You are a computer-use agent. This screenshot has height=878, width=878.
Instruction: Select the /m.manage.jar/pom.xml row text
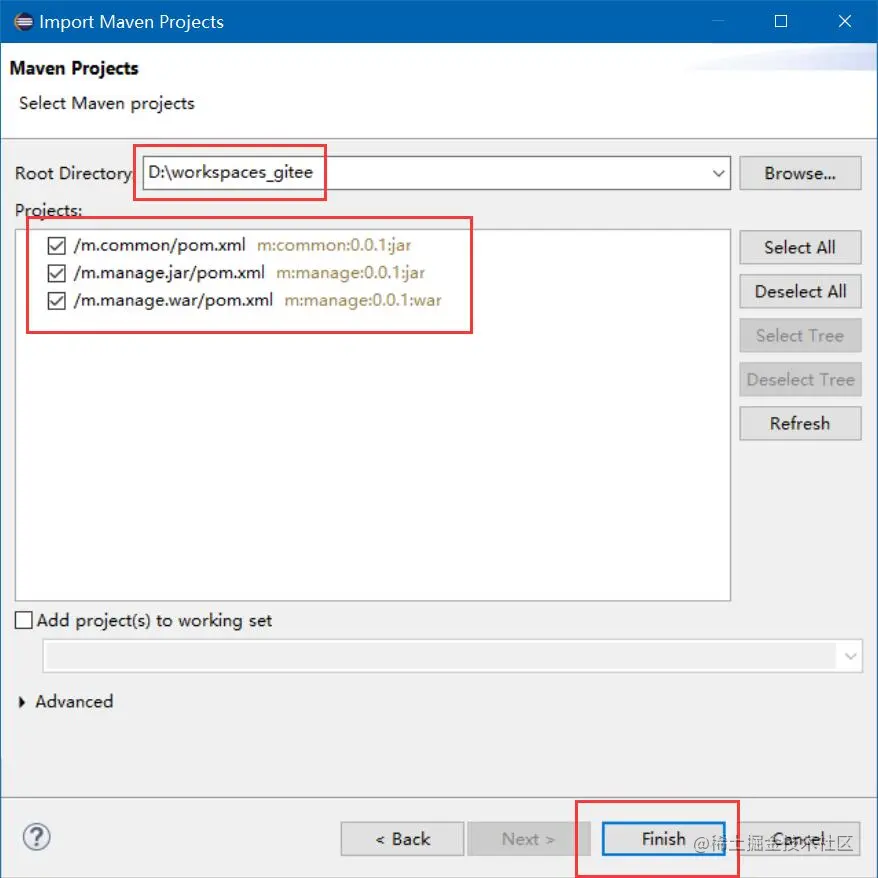[169, 273]
